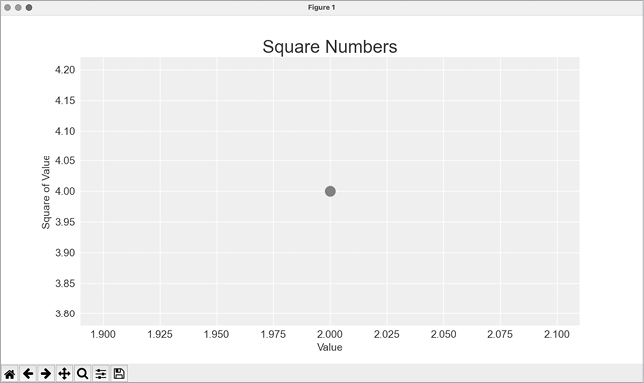Click the 4.15 y-axis tick label

[65, 101]
